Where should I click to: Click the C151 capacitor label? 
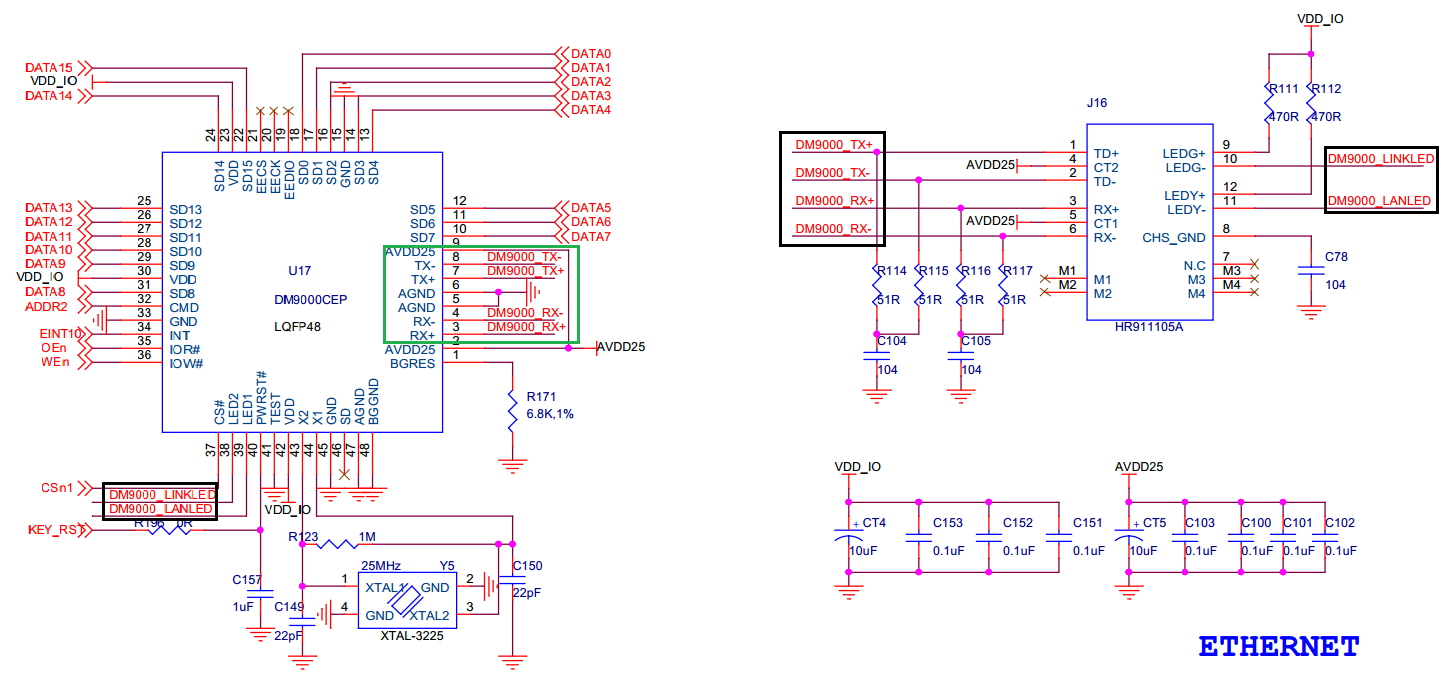coord(1088,523)
